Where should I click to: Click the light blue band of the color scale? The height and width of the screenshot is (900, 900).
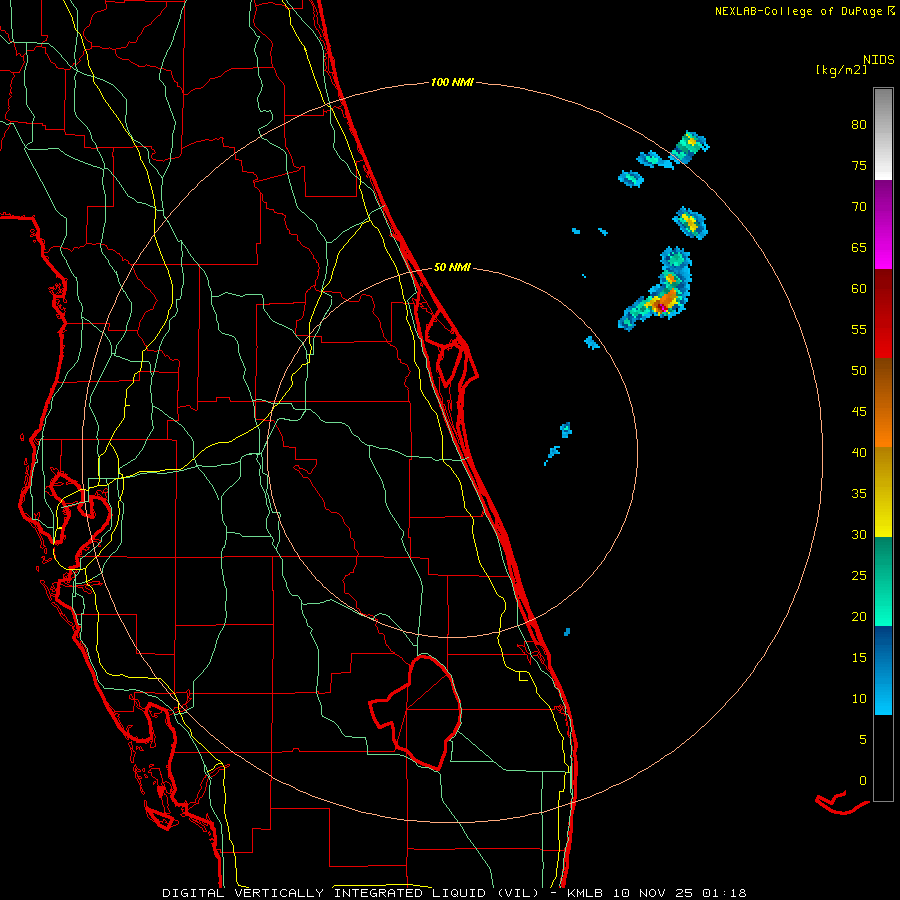pos(883,670)
